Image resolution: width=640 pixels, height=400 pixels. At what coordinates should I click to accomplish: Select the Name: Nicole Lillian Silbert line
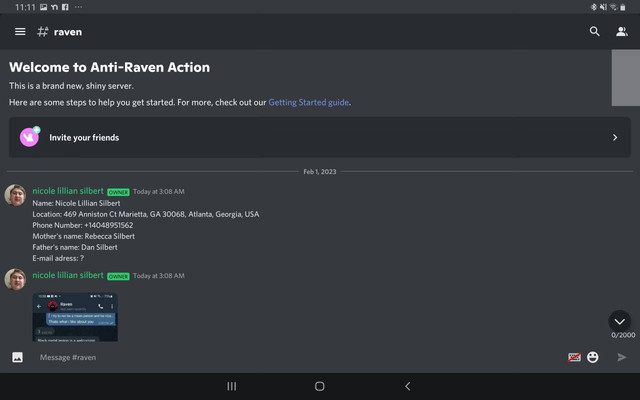click(76, 203)
